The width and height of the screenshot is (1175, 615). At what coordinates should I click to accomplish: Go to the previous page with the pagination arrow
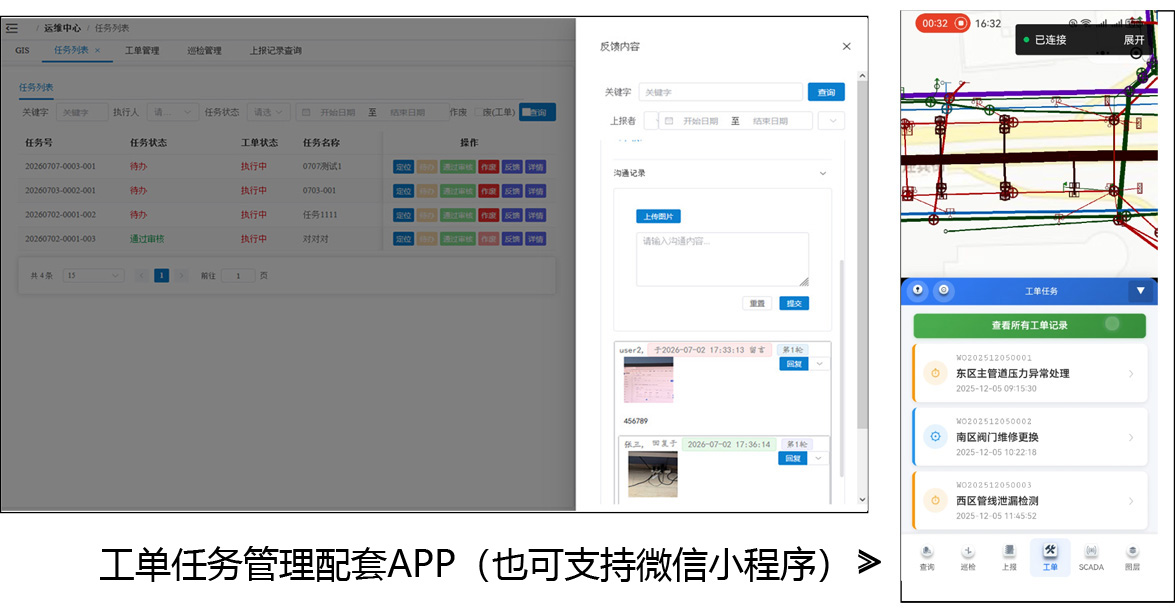(x=141, y=276)
